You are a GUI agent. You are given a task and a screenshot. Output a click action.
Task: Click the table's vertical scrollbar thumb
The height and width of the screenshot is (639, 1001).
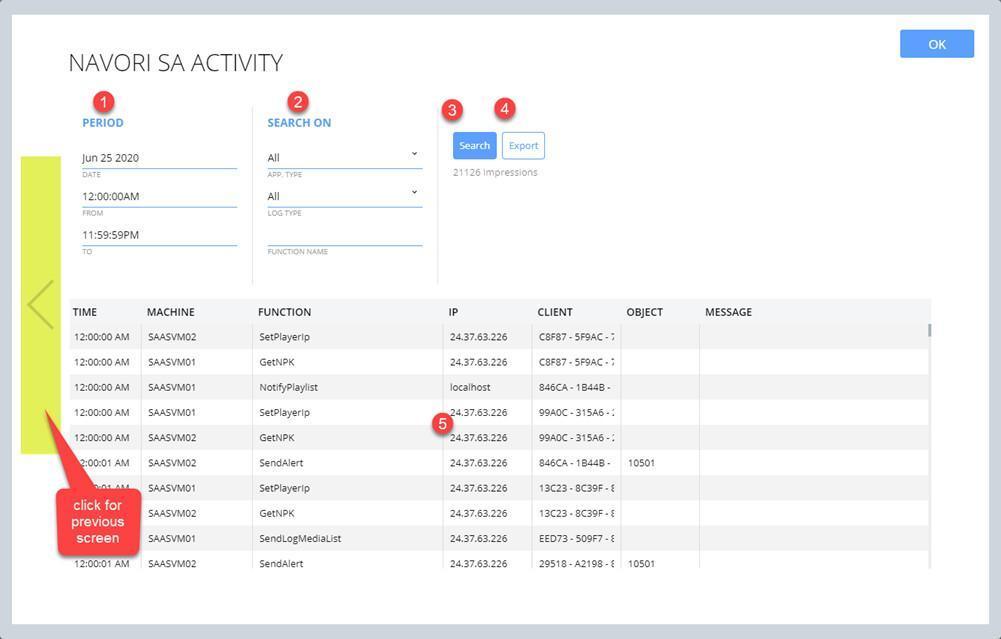point(930,330)
